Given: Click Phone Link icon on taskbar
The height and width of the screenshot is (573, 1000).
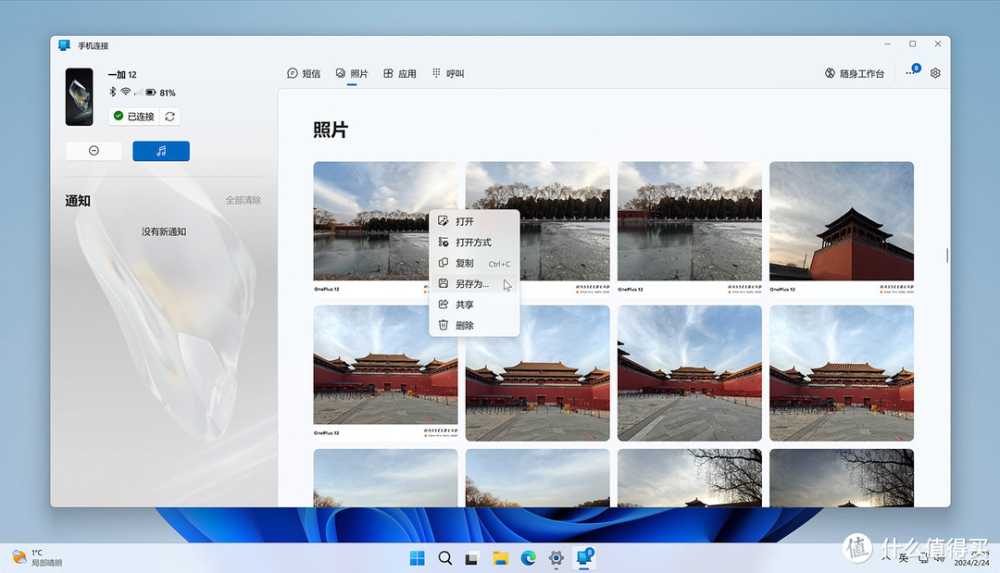Looking at the screenshot, I should click(585, 557).
